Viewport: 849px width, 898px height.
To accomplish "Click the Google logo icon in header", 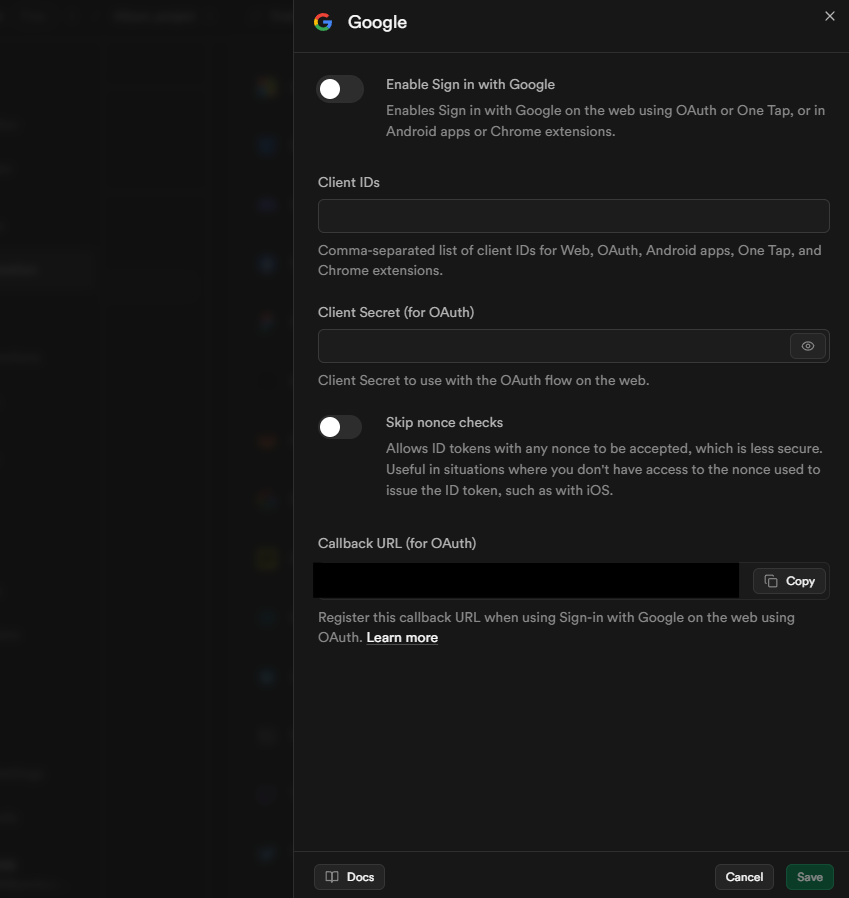I will tap(323, 22).
